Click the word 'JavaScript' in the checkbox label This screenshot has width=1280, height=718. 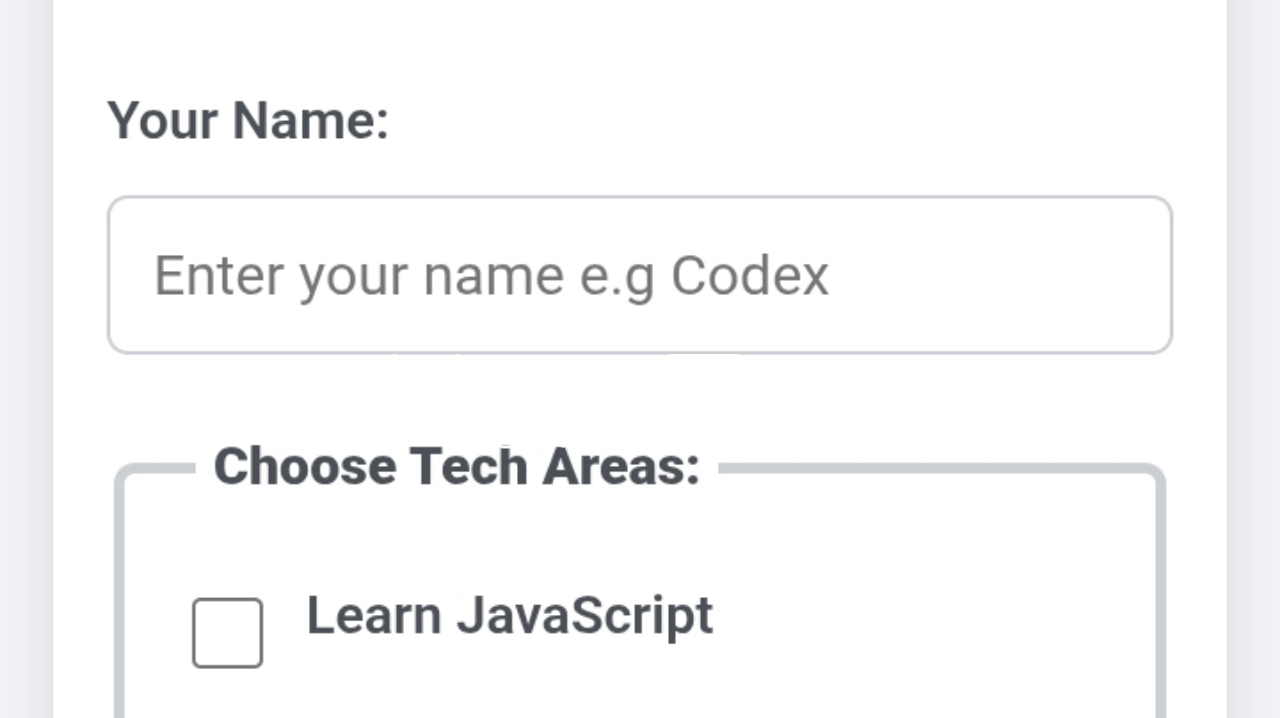585,615
